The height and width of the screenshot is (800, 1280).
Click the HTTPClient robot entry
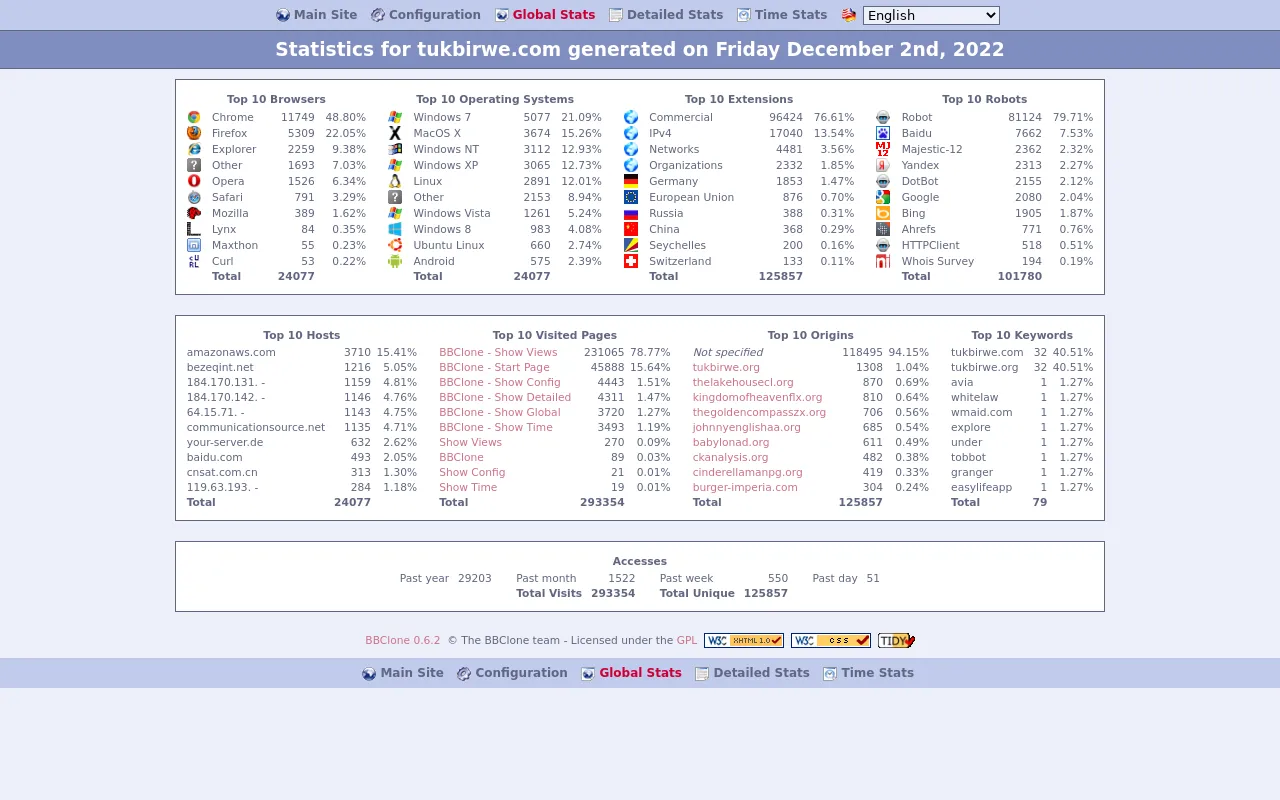930,245
